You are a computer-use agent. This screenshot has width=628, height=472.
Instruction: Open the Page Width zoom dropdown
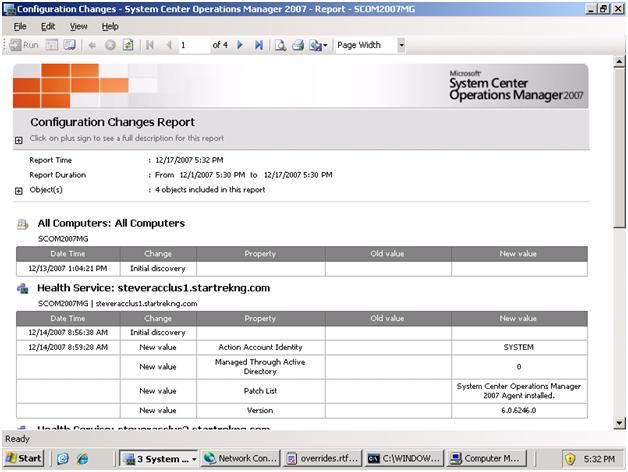[401, 45]
